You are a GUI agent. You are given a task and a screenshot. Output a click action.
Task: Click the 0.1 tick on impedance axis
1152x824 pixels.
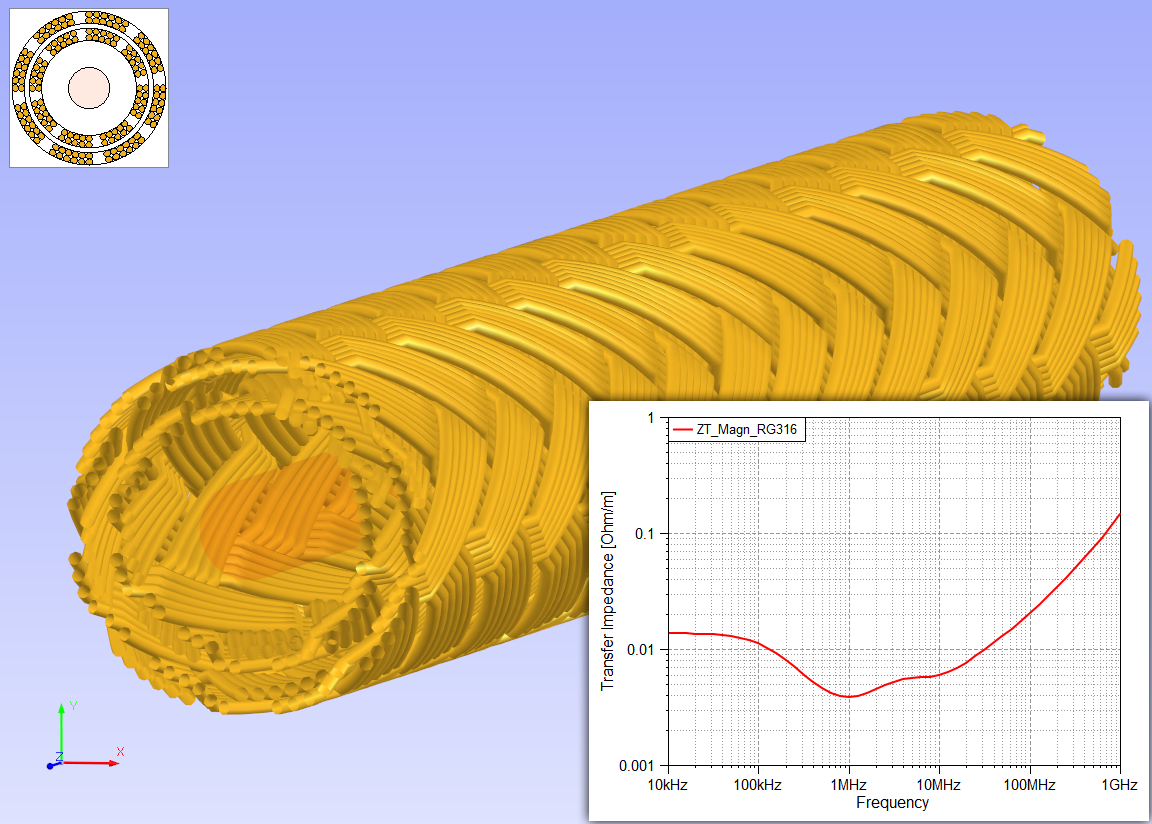click(642, 534)
